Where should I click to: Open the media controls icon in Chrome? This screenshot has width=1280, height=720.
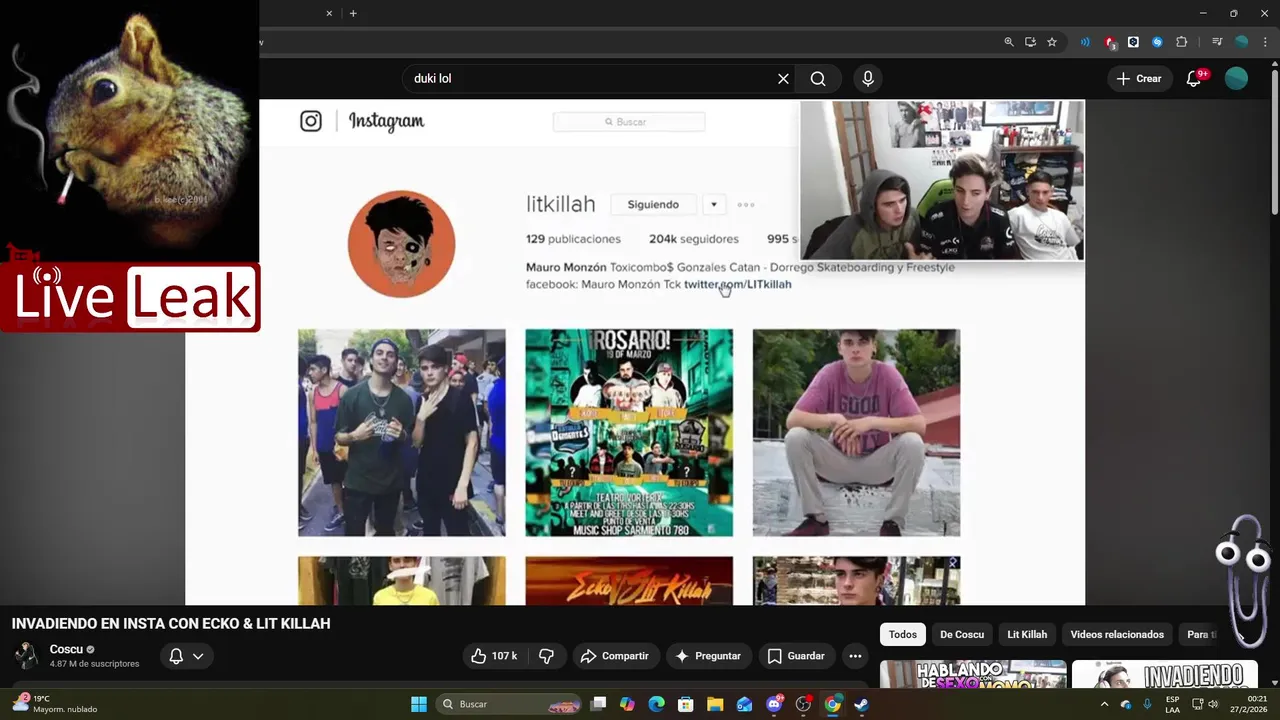pos(1217,42)
